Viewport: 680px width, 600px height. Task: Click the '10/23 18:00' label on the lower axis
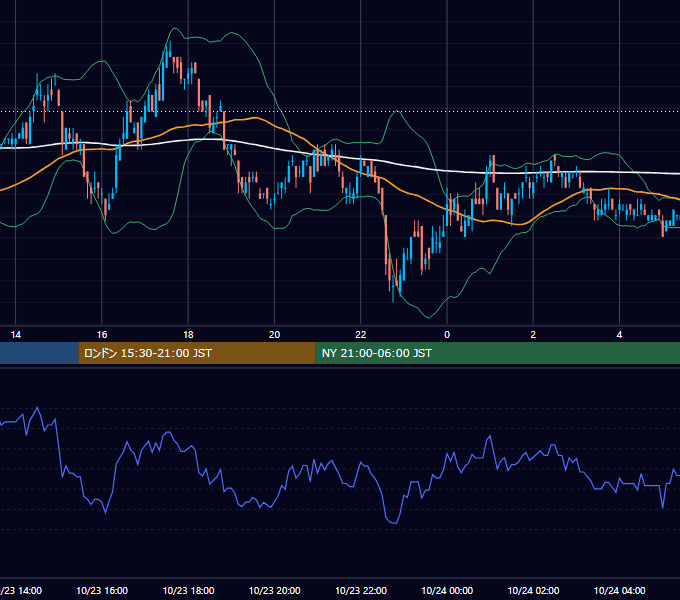pos(188,590)
